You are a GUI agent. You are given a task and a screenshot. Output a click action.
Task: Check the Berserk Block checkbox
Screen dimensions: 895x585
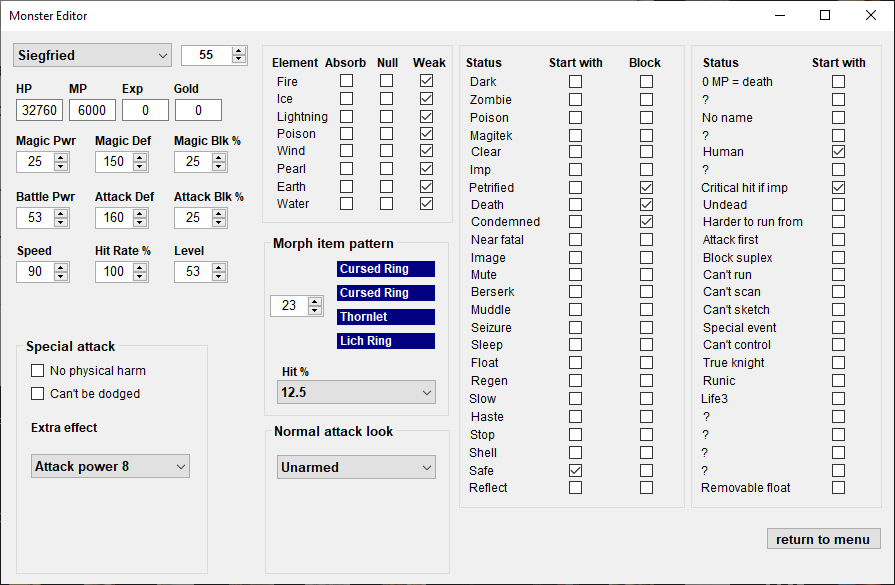(x=646, y=292)
